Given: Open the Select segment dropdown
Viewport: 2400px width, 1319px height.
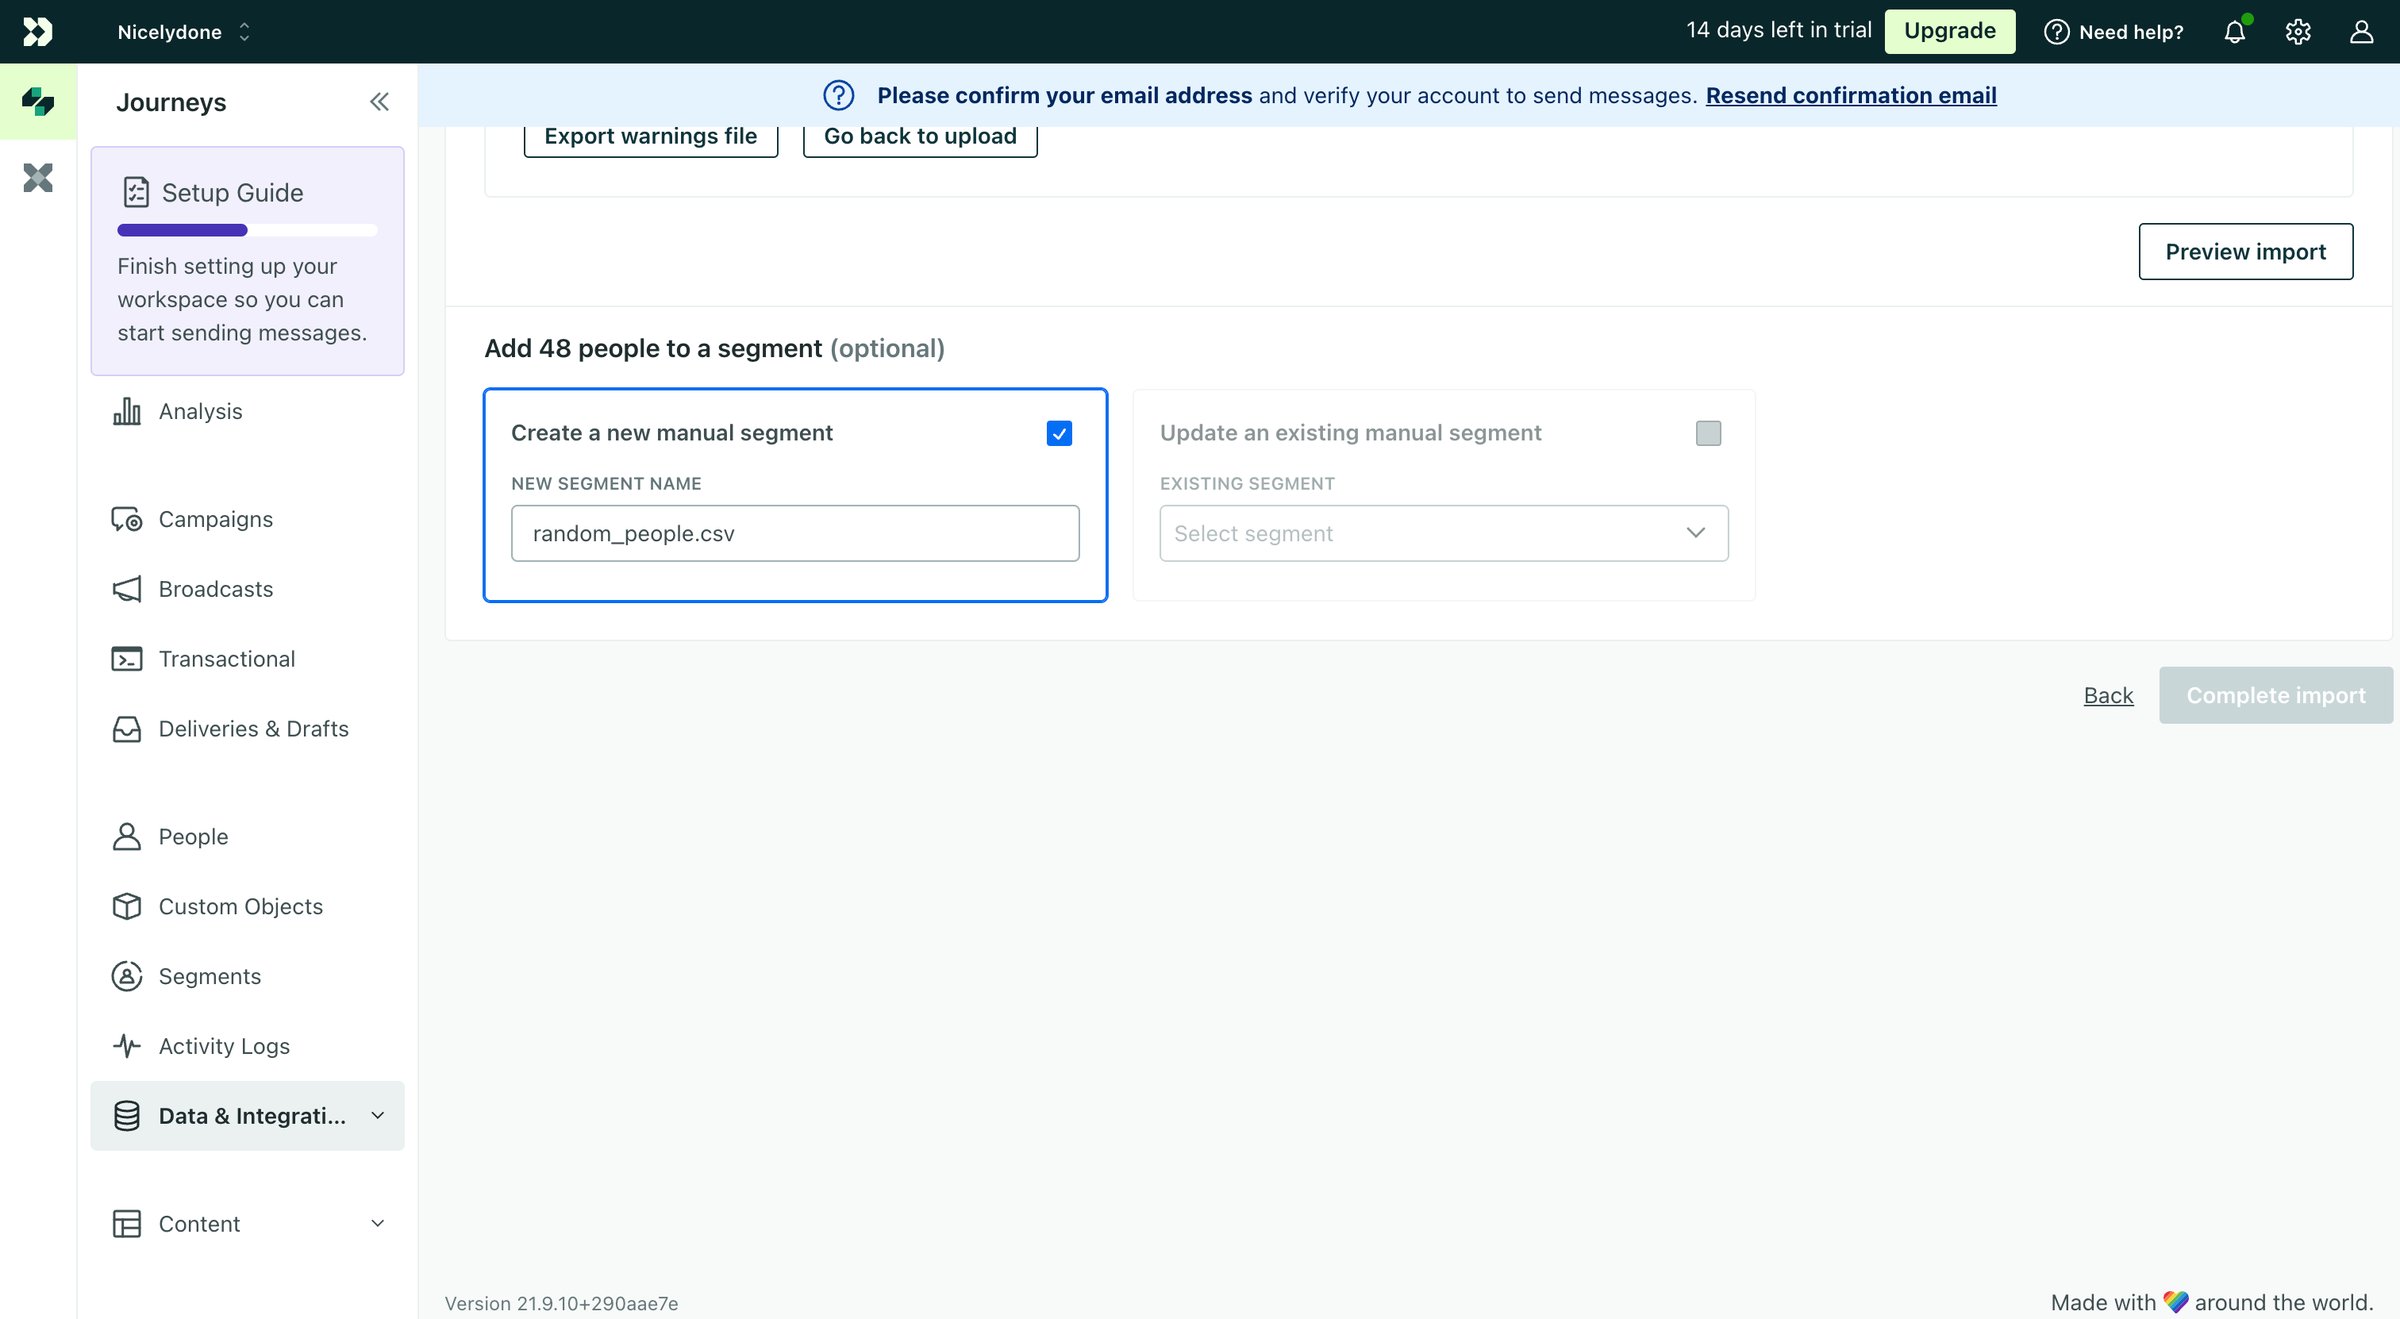Looking at the screenshot, I should pos(1444,533).
